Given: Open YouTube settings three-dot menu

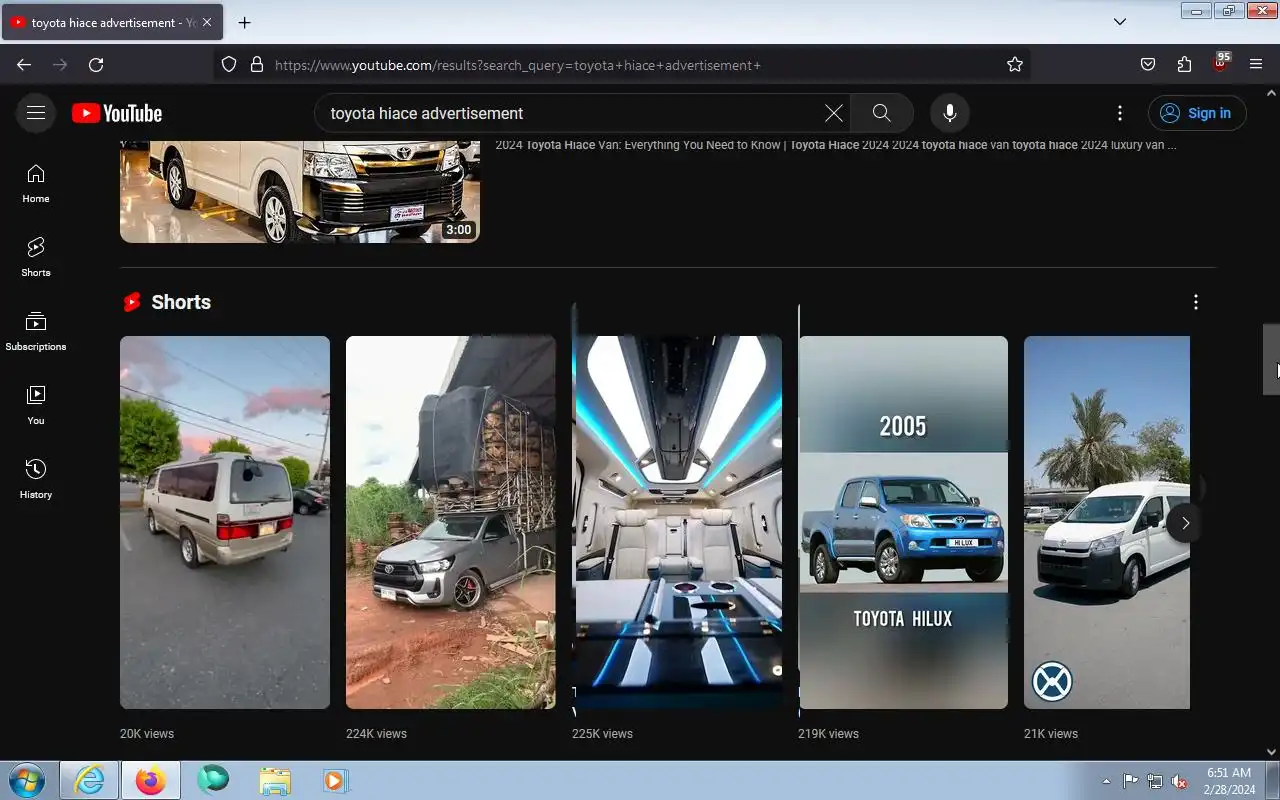Looking at the screenshot, I should [x=1120, y=113].
